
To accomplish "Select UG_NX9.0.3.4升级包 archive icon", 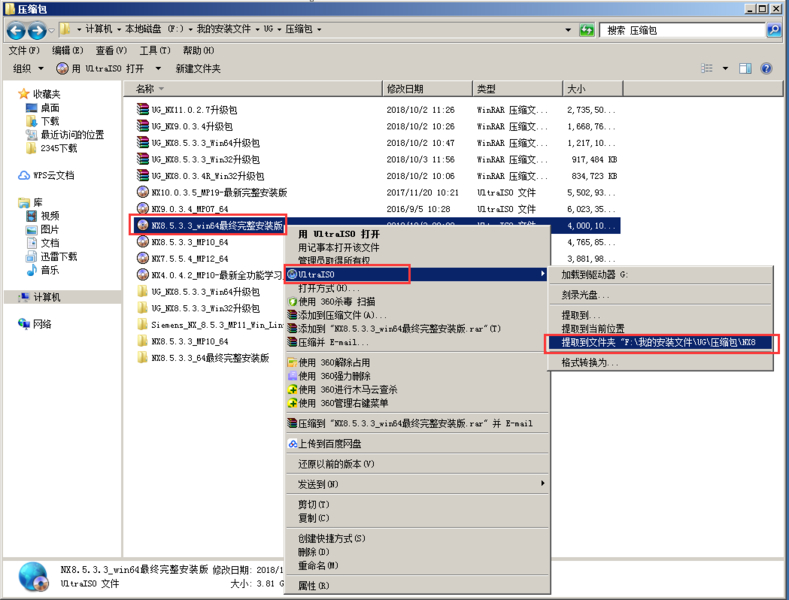I will (x=143, y=126).
